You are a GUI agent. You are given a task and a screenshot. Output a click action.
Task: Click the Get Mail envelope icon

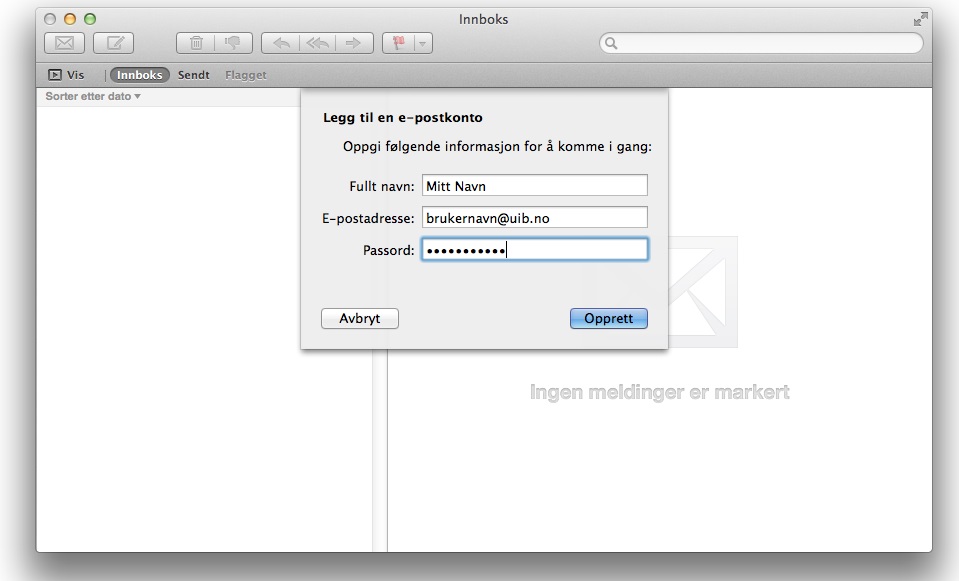point(64,43)
